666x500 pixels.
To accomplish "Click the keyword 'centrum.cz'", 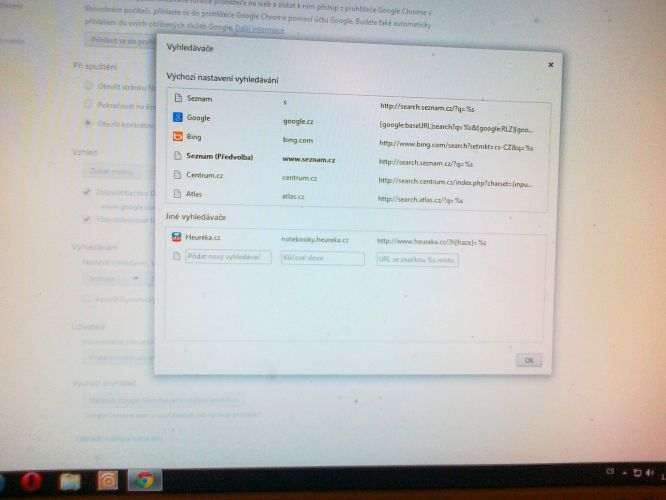I will tap(299, 178).
